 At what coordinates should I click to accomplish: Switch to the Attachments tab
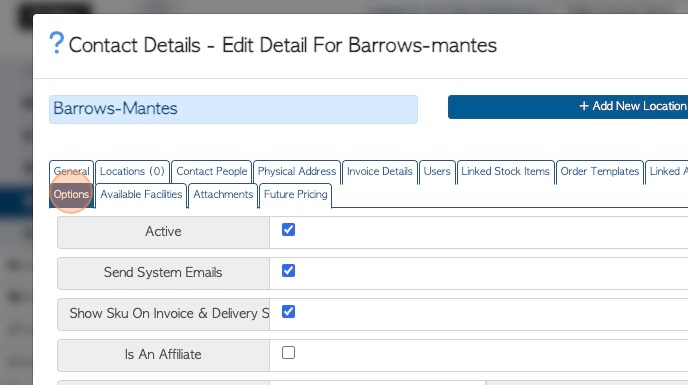pyautogui.click(x=223, y=195)
